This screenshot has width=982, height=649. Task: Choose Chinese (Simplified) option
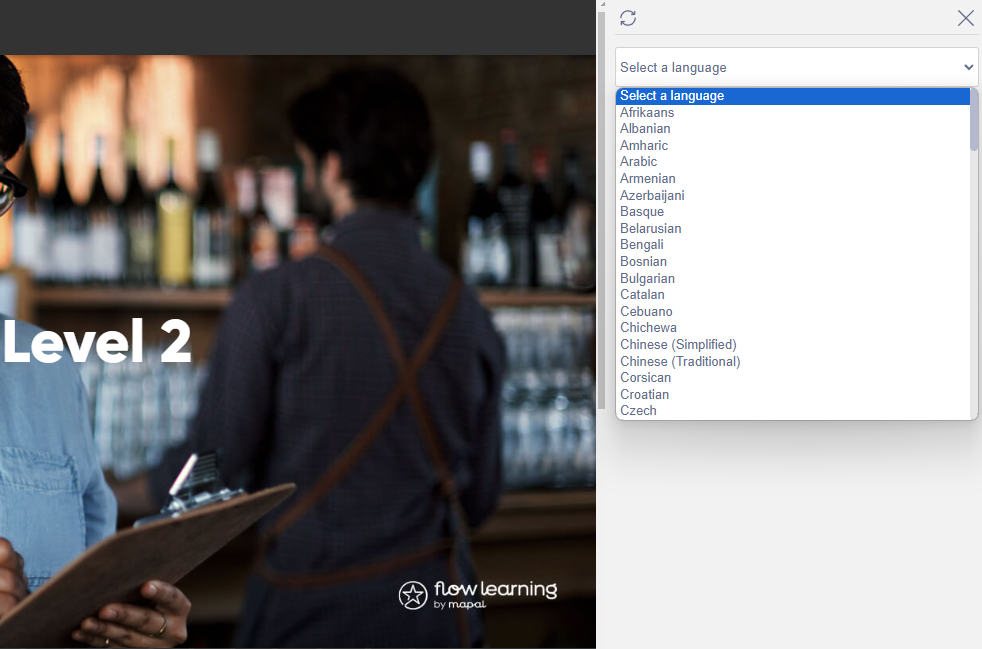[x=792, y=345]
